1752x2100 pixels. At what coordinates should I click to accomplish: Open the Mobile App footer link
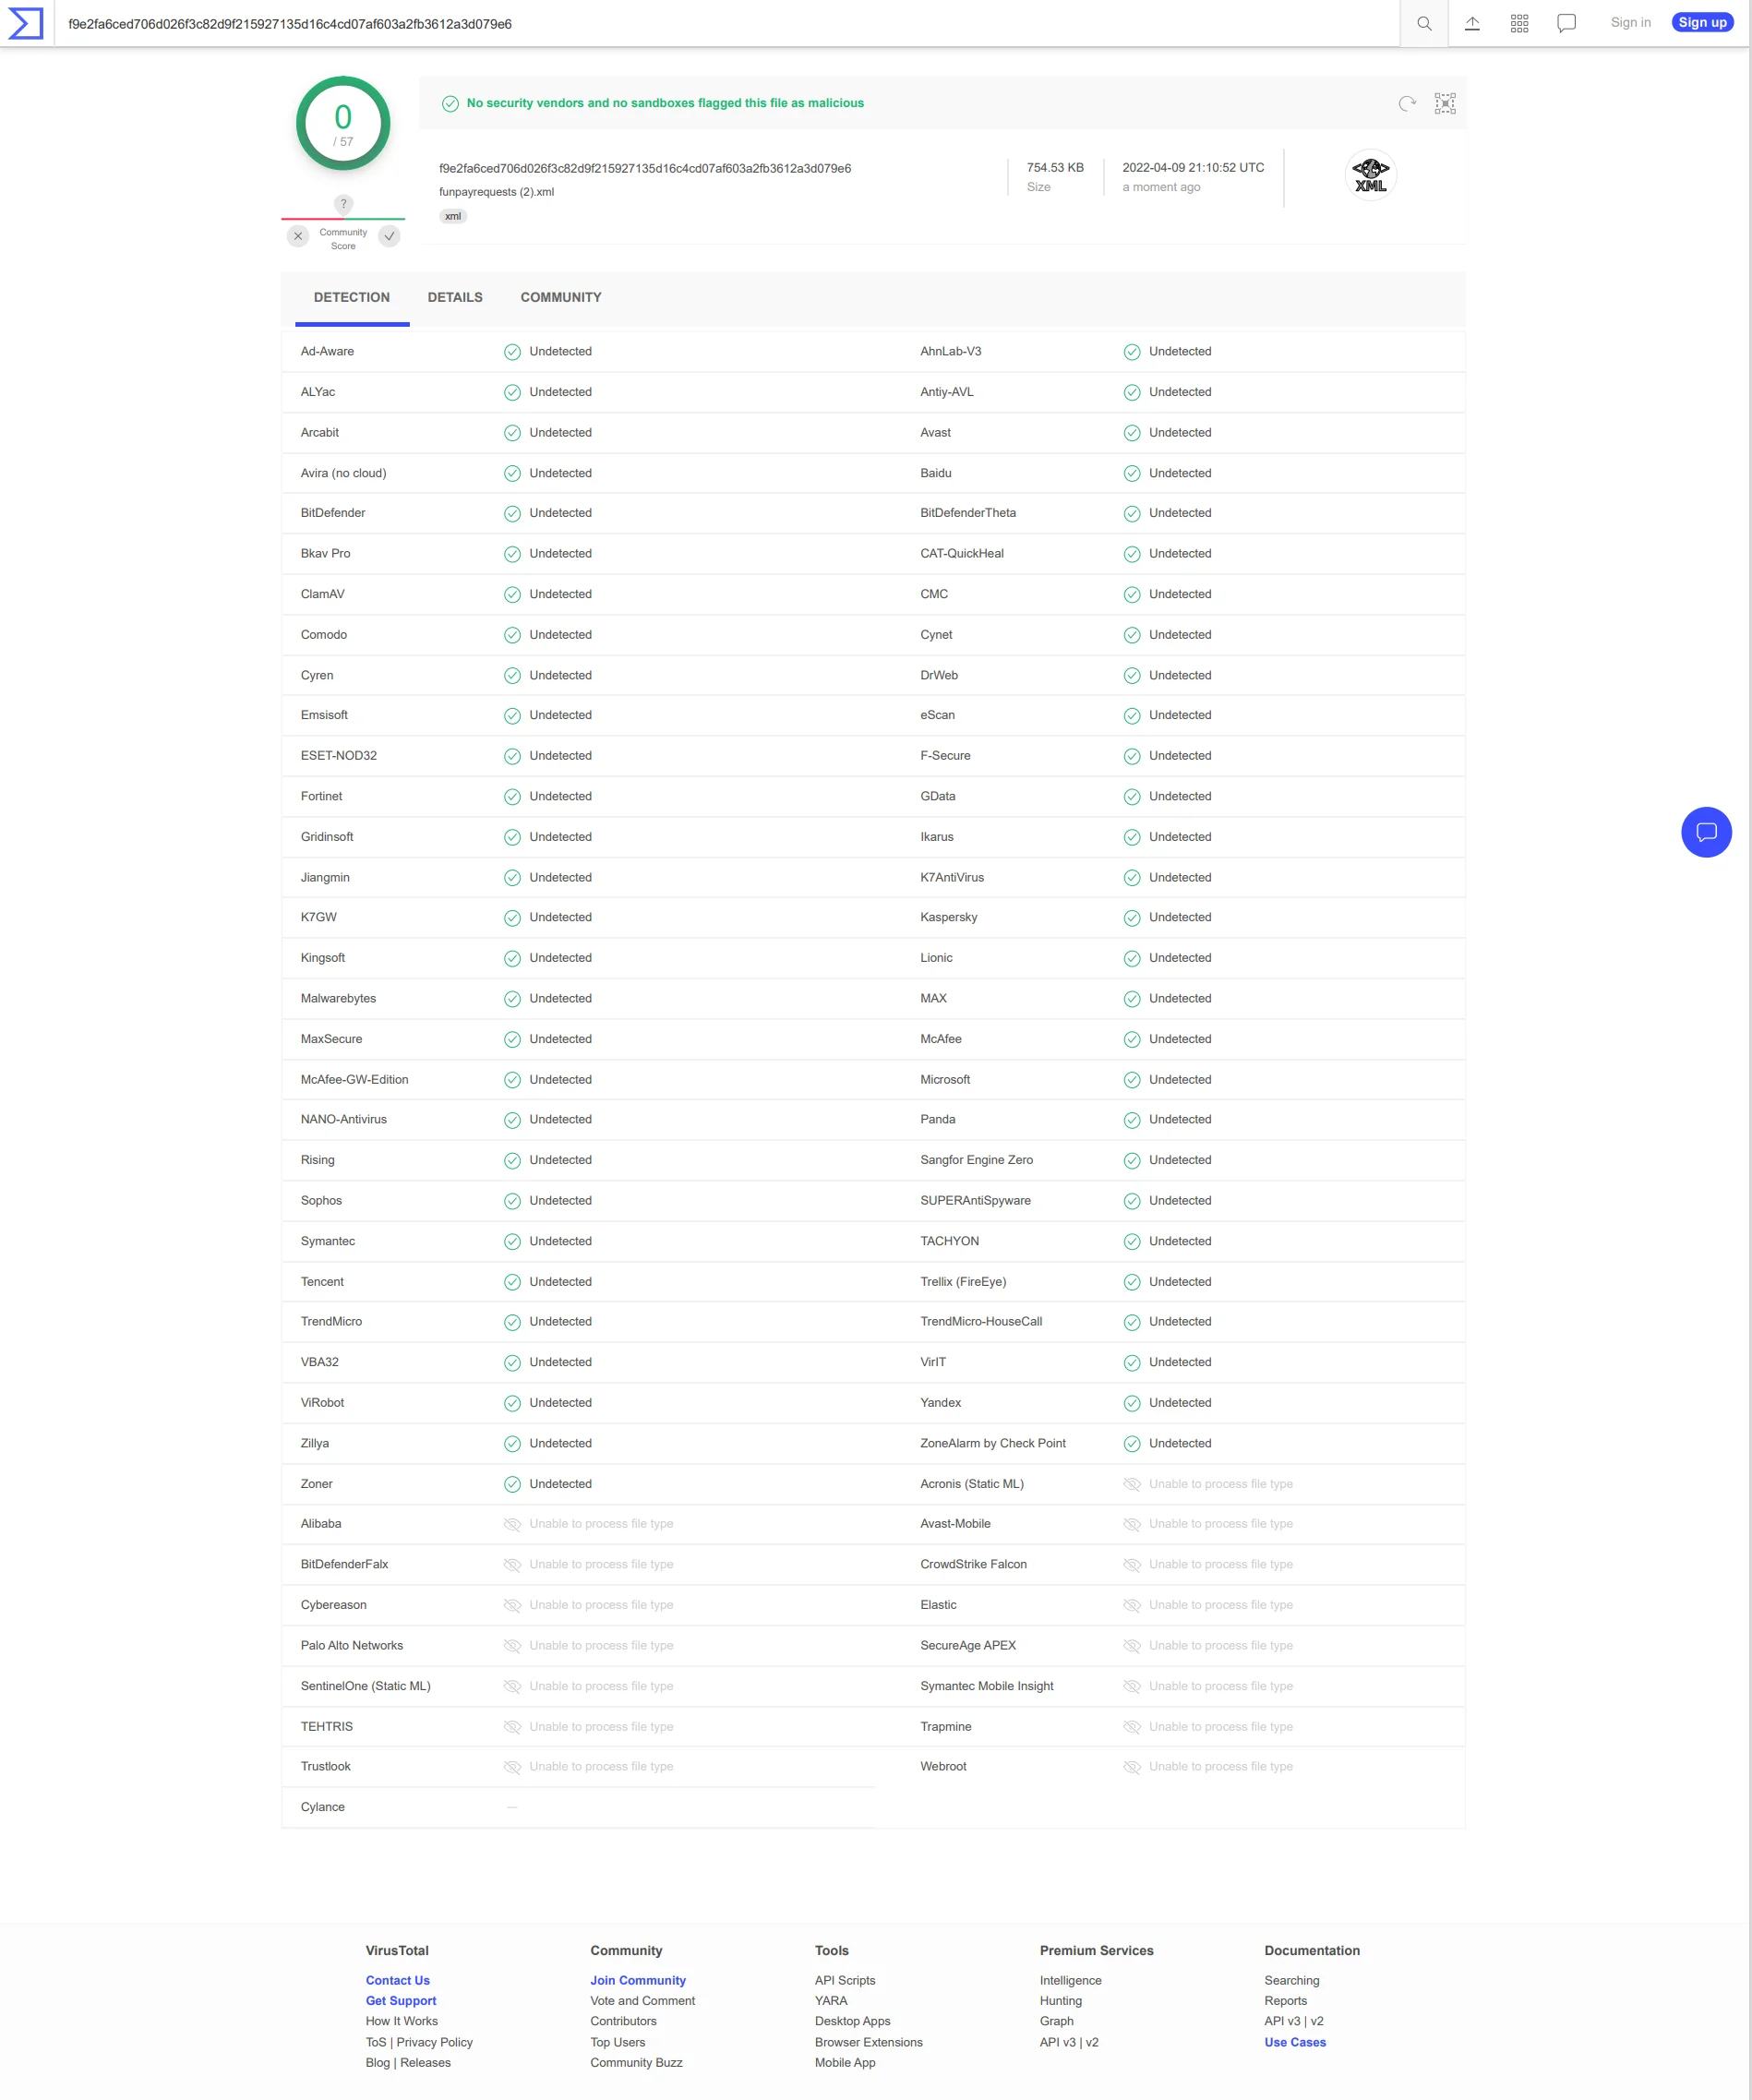[845, 2062]
